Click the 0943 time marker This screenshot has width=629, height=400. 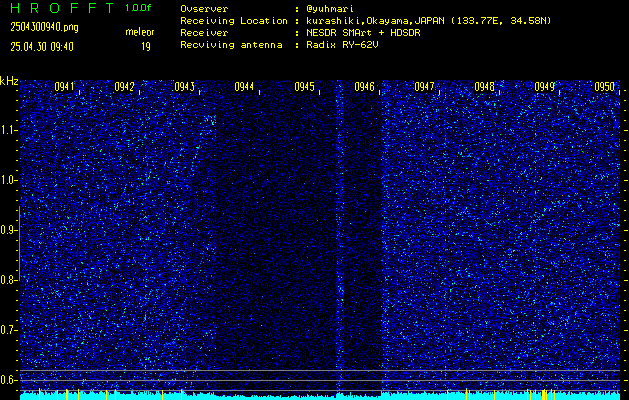coord(185,87)
